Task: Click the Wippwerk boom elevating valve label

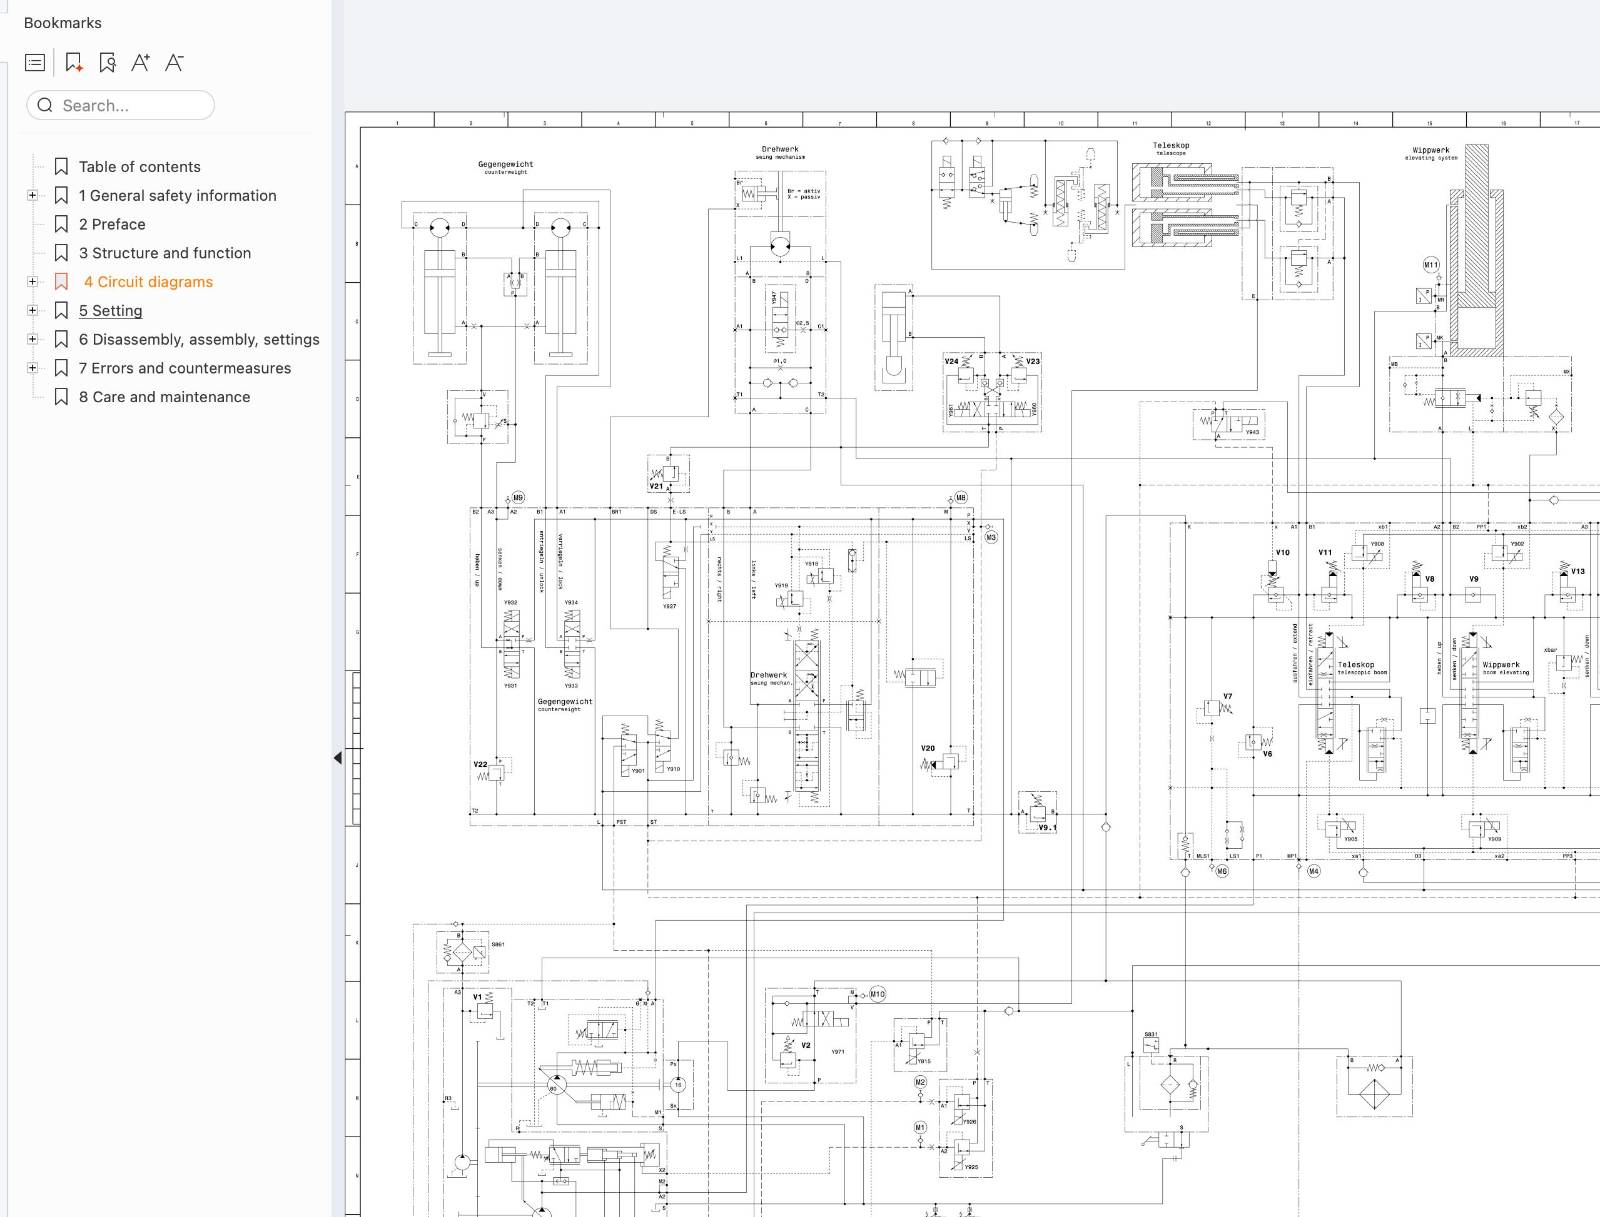Action: point(1506,668)
